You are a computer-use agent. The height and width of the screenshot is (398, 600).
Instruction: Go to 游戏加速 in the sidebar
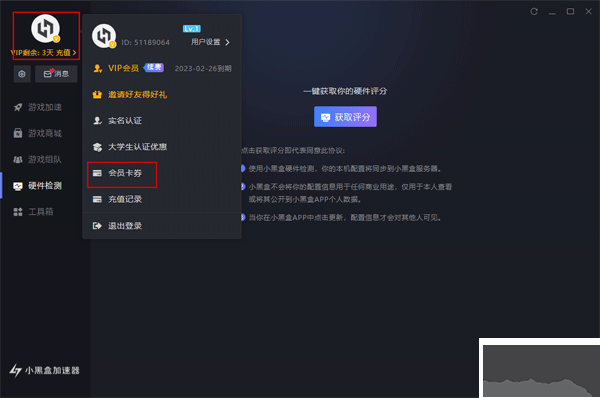coord(45,107)
